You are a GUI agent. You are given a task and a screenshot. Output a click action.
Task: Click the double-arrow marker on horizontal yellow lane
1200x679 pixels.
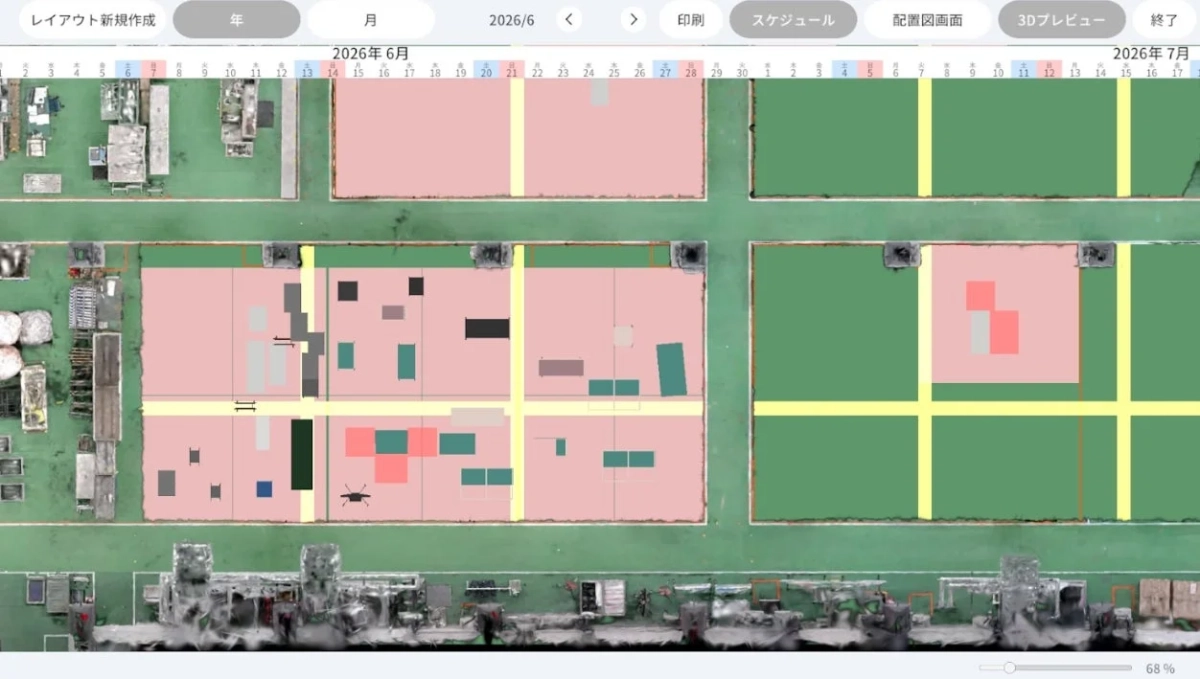246,405
